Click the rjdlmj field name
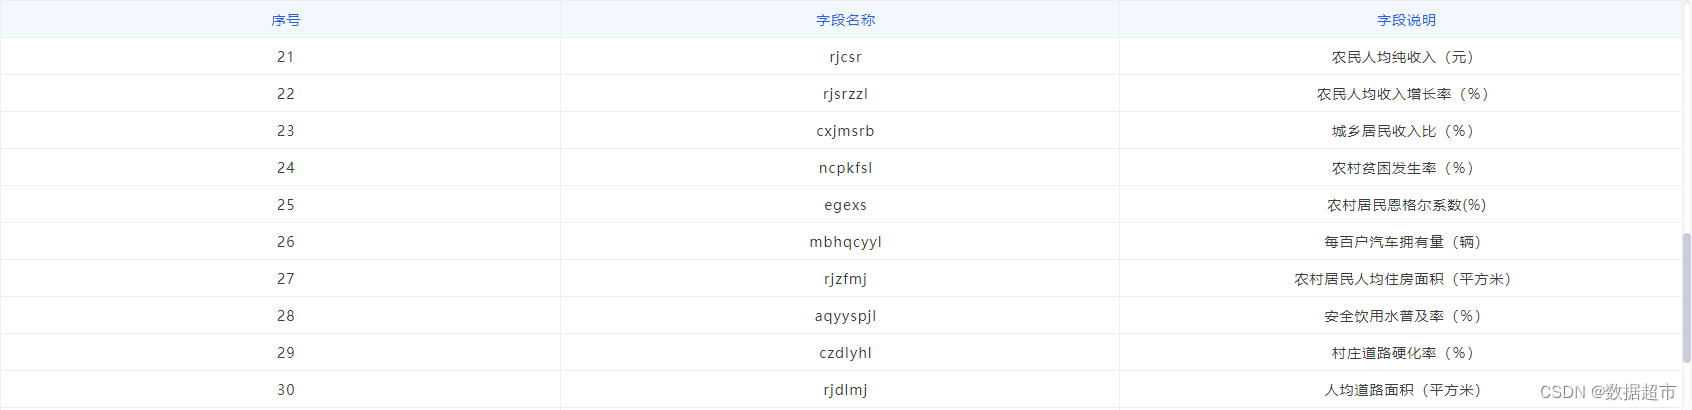 pos(845,390)
